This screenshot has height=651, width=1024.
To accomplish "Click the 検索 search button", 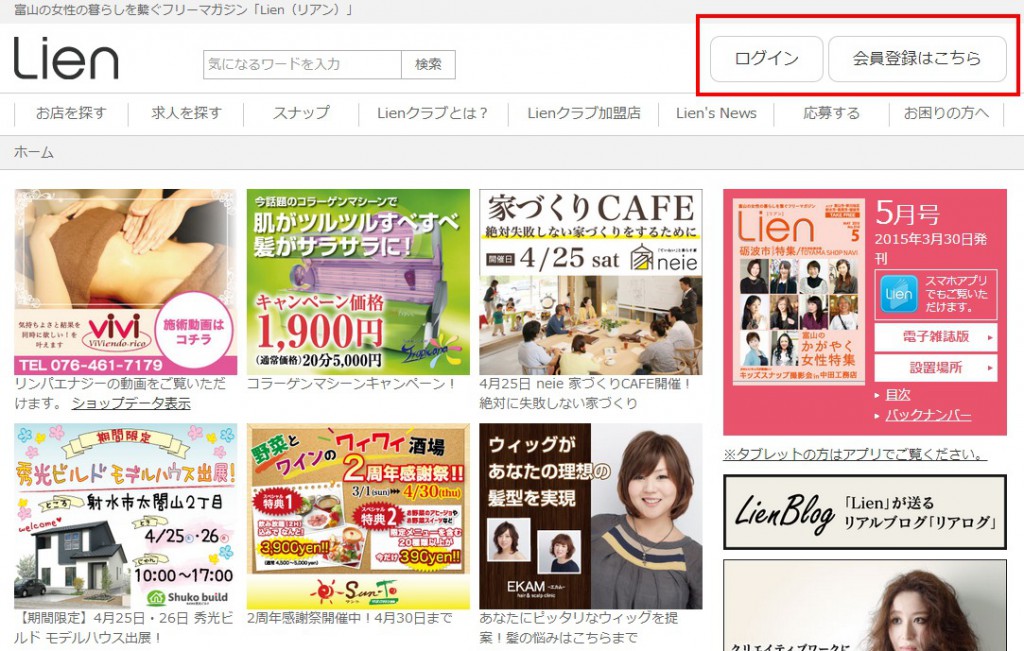I will click(x=428, y=65).
